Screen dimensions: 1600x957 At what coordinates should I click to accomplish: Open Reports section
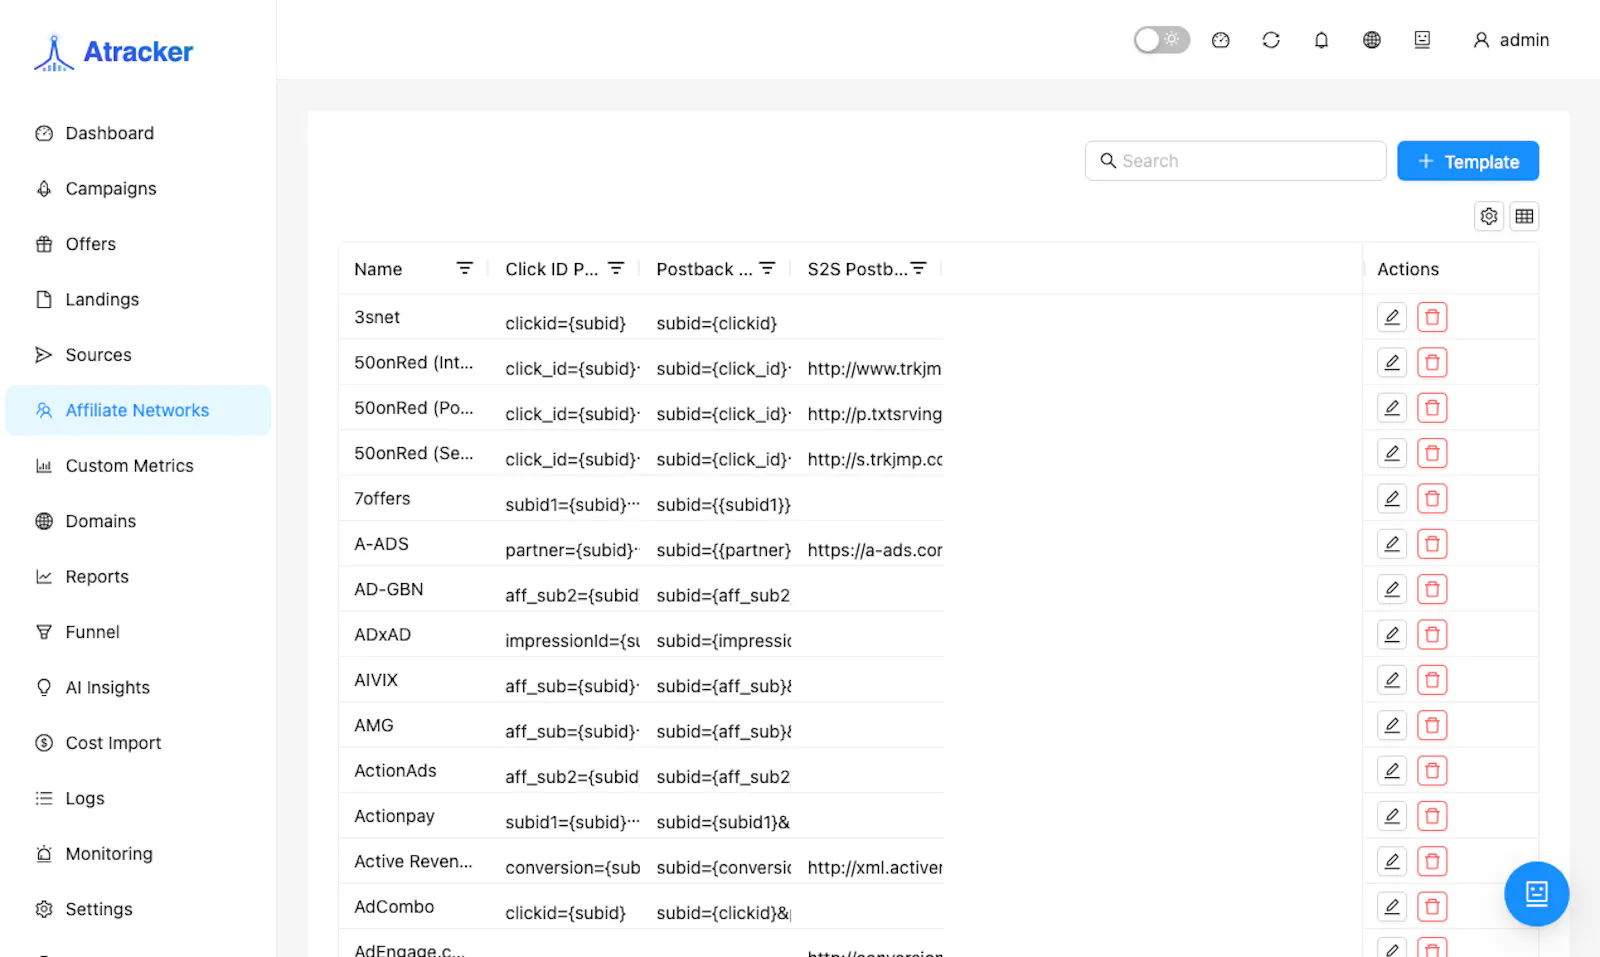point(138,577)
